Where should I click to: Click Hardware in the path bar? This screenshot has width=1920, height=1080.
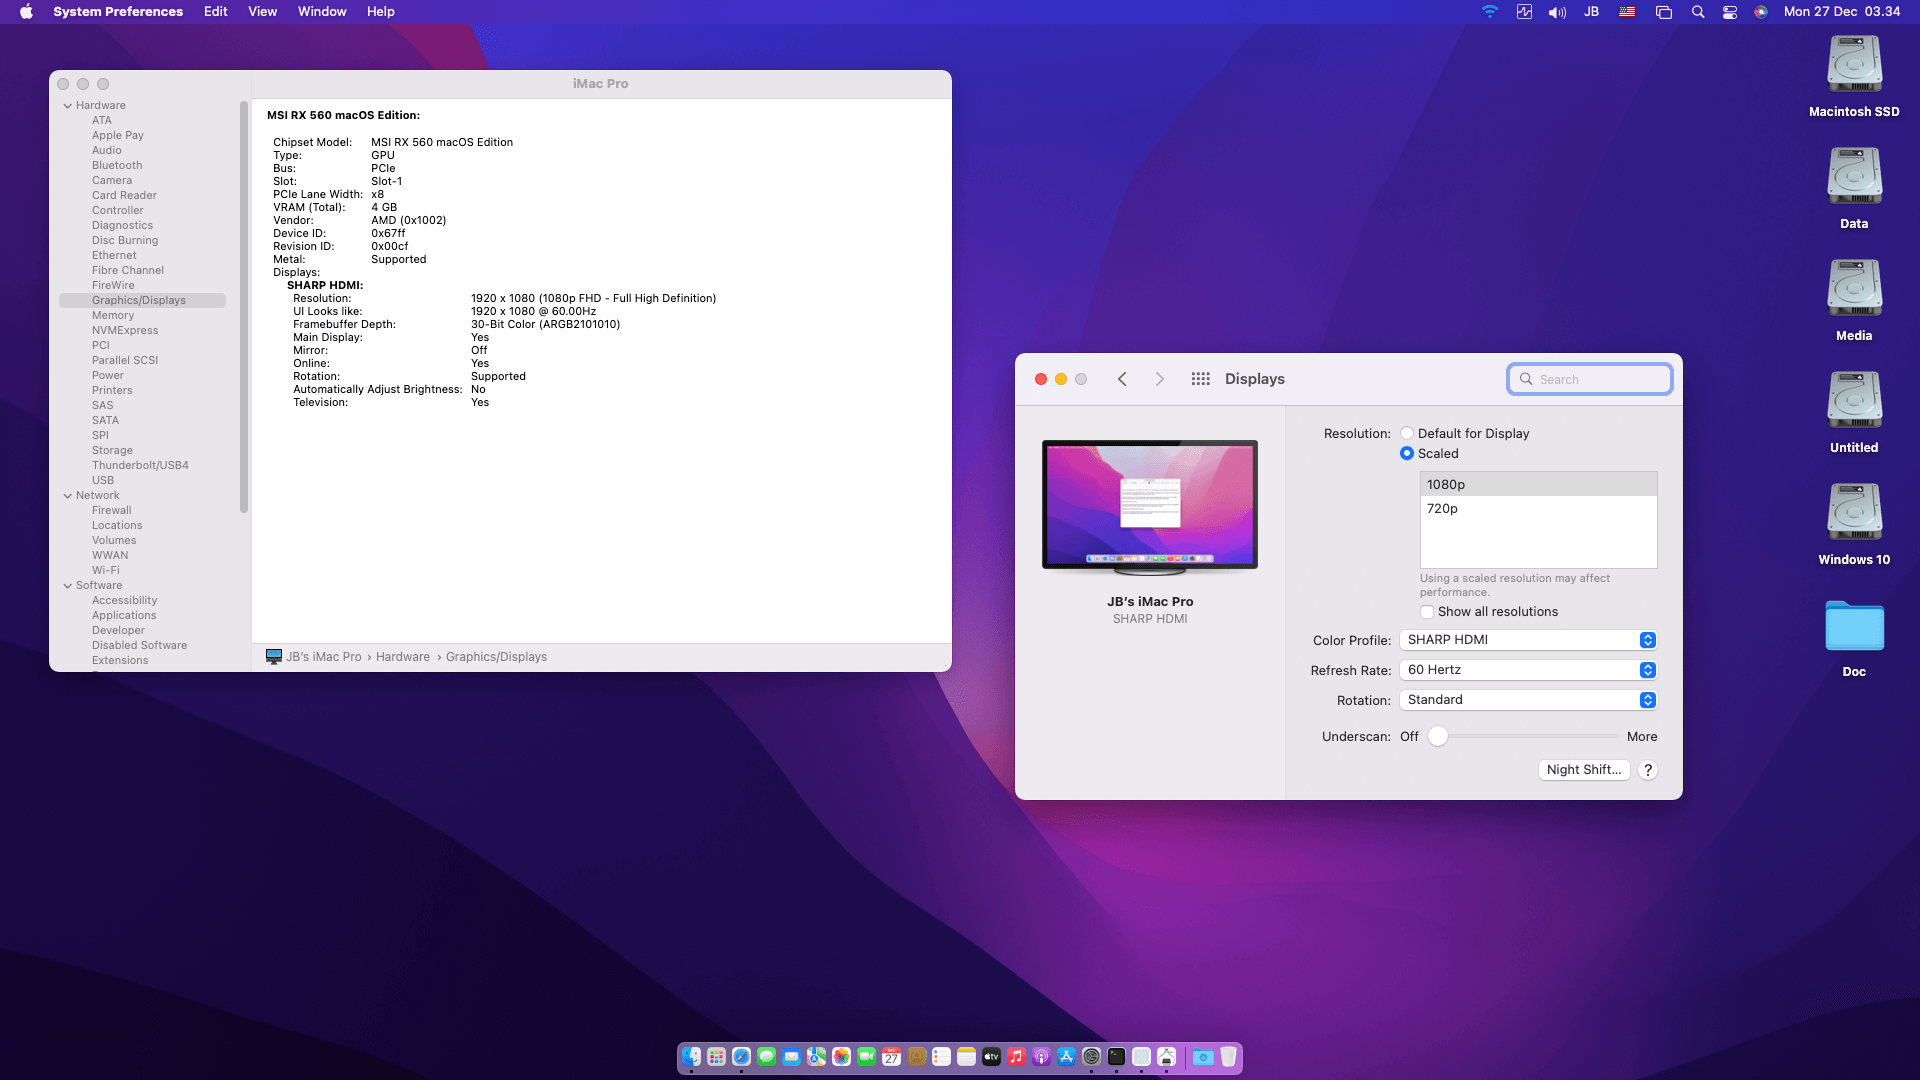[403, 657]
